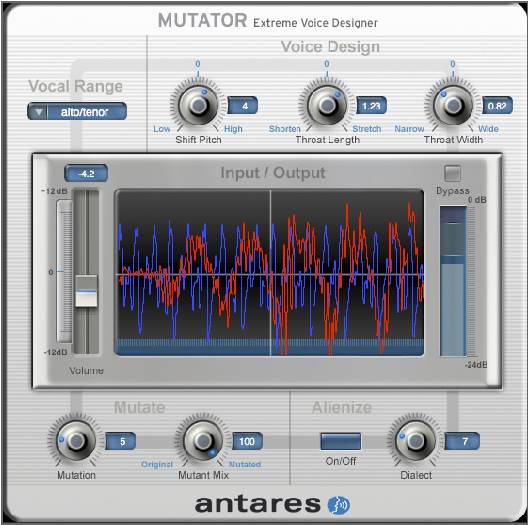Click the Mutant Mix knob

coord(203,441)
